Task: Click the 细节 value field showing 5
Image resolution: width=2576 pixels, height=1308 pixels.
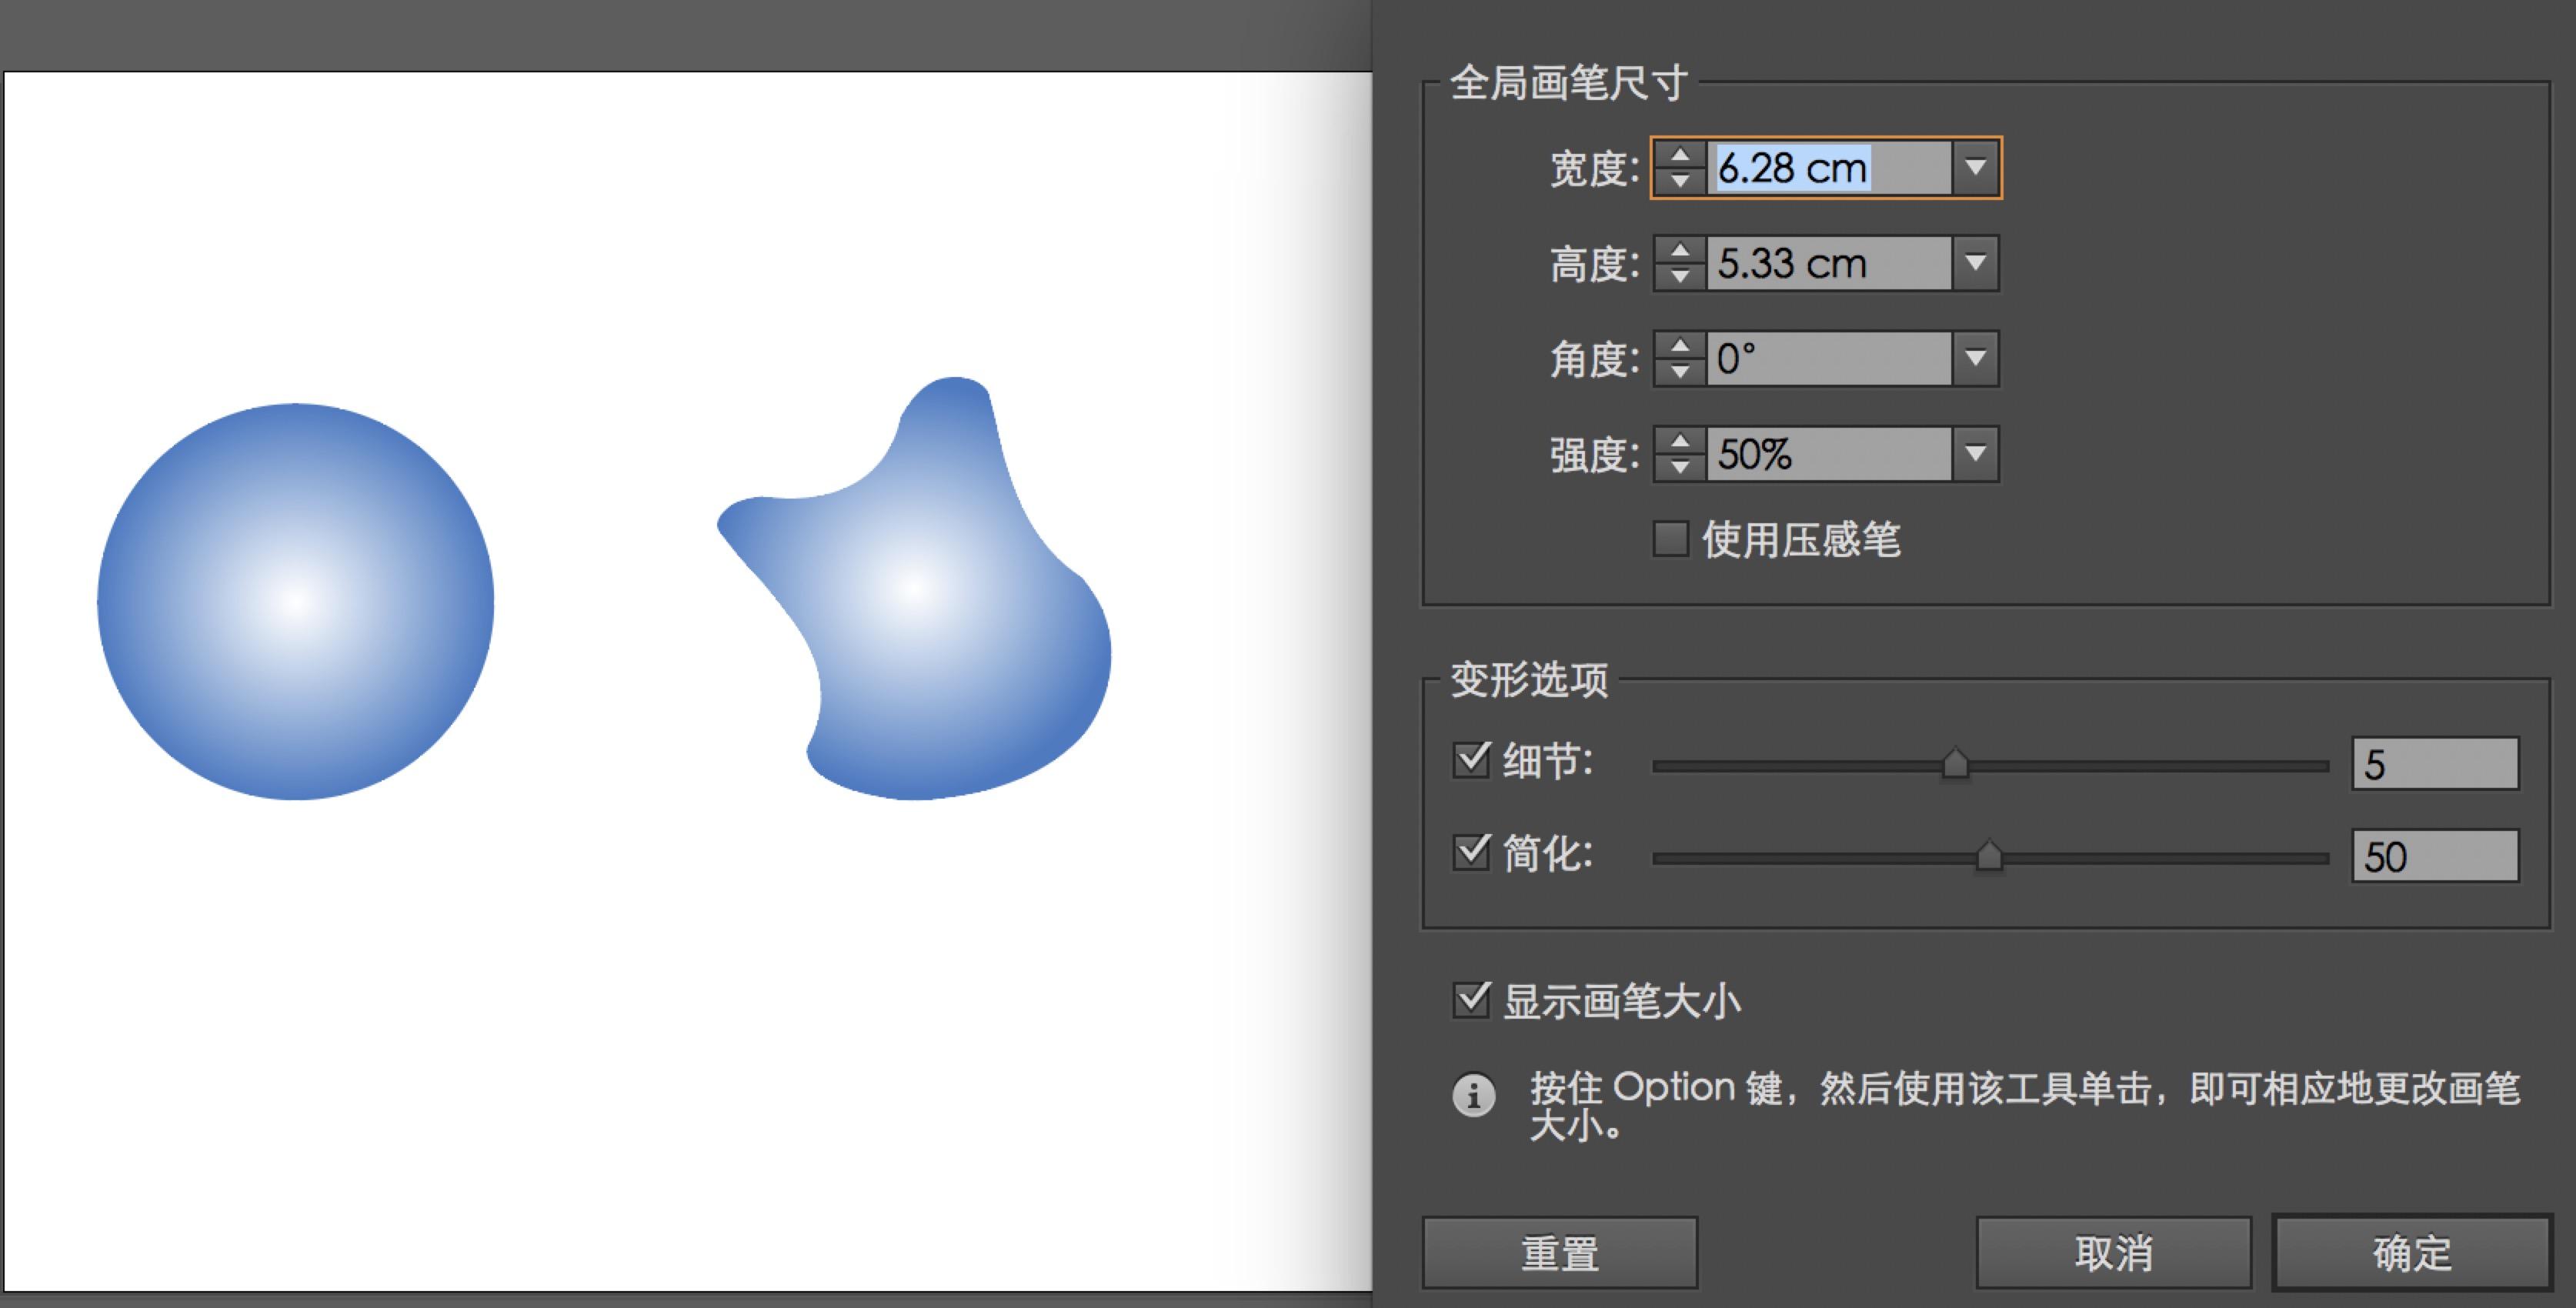Action: click(x=2435, y=764)
